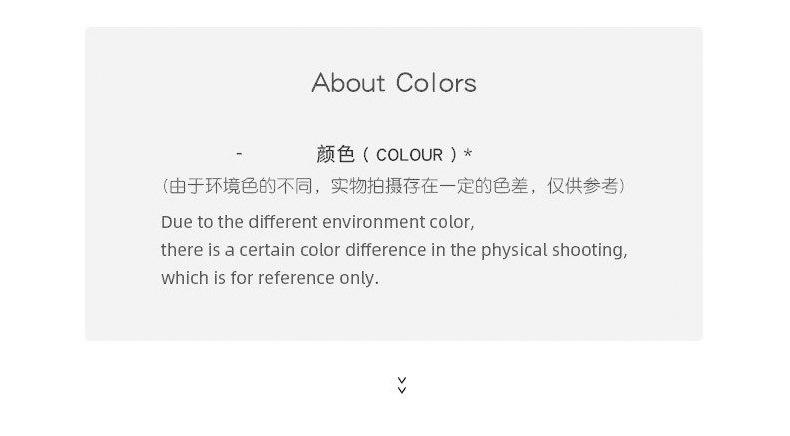The height and width of the screenshot is (436, 790).
Task: Select the Chinese note line beginning 由于环境色
Action: [393, 186]
